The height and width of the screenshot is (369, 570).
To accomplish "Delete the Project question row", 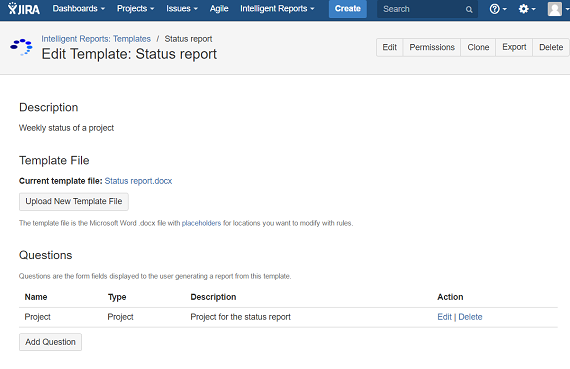I will (x=470, y=317).
